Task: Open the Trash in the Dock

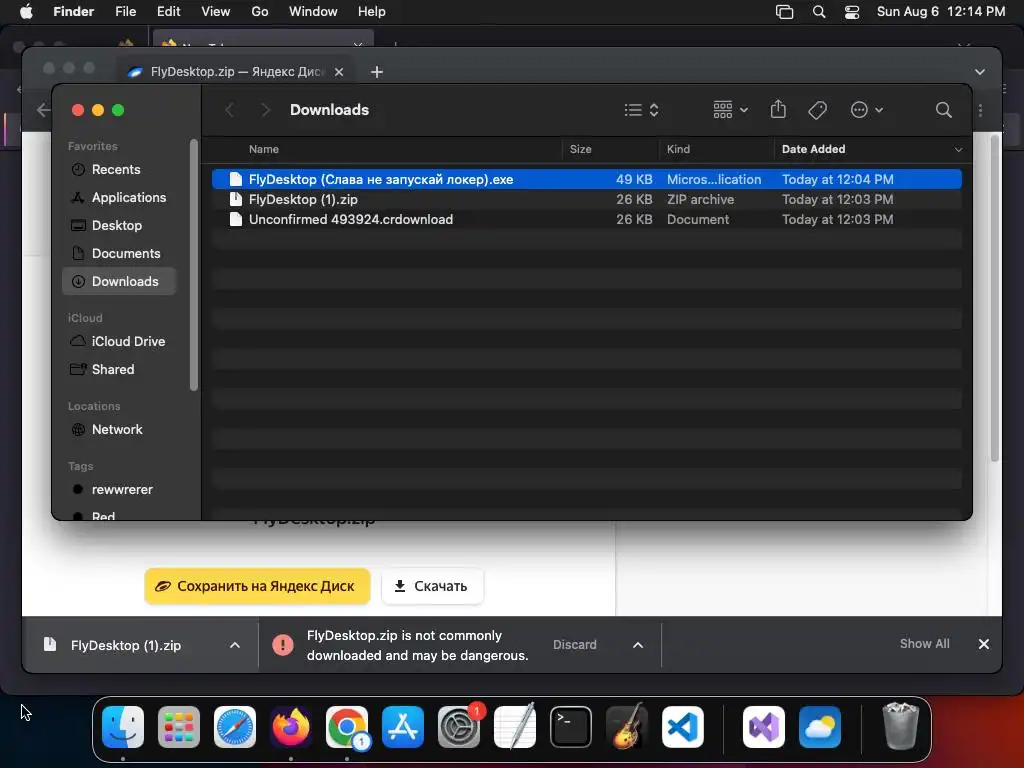Action: pos(901,727)
